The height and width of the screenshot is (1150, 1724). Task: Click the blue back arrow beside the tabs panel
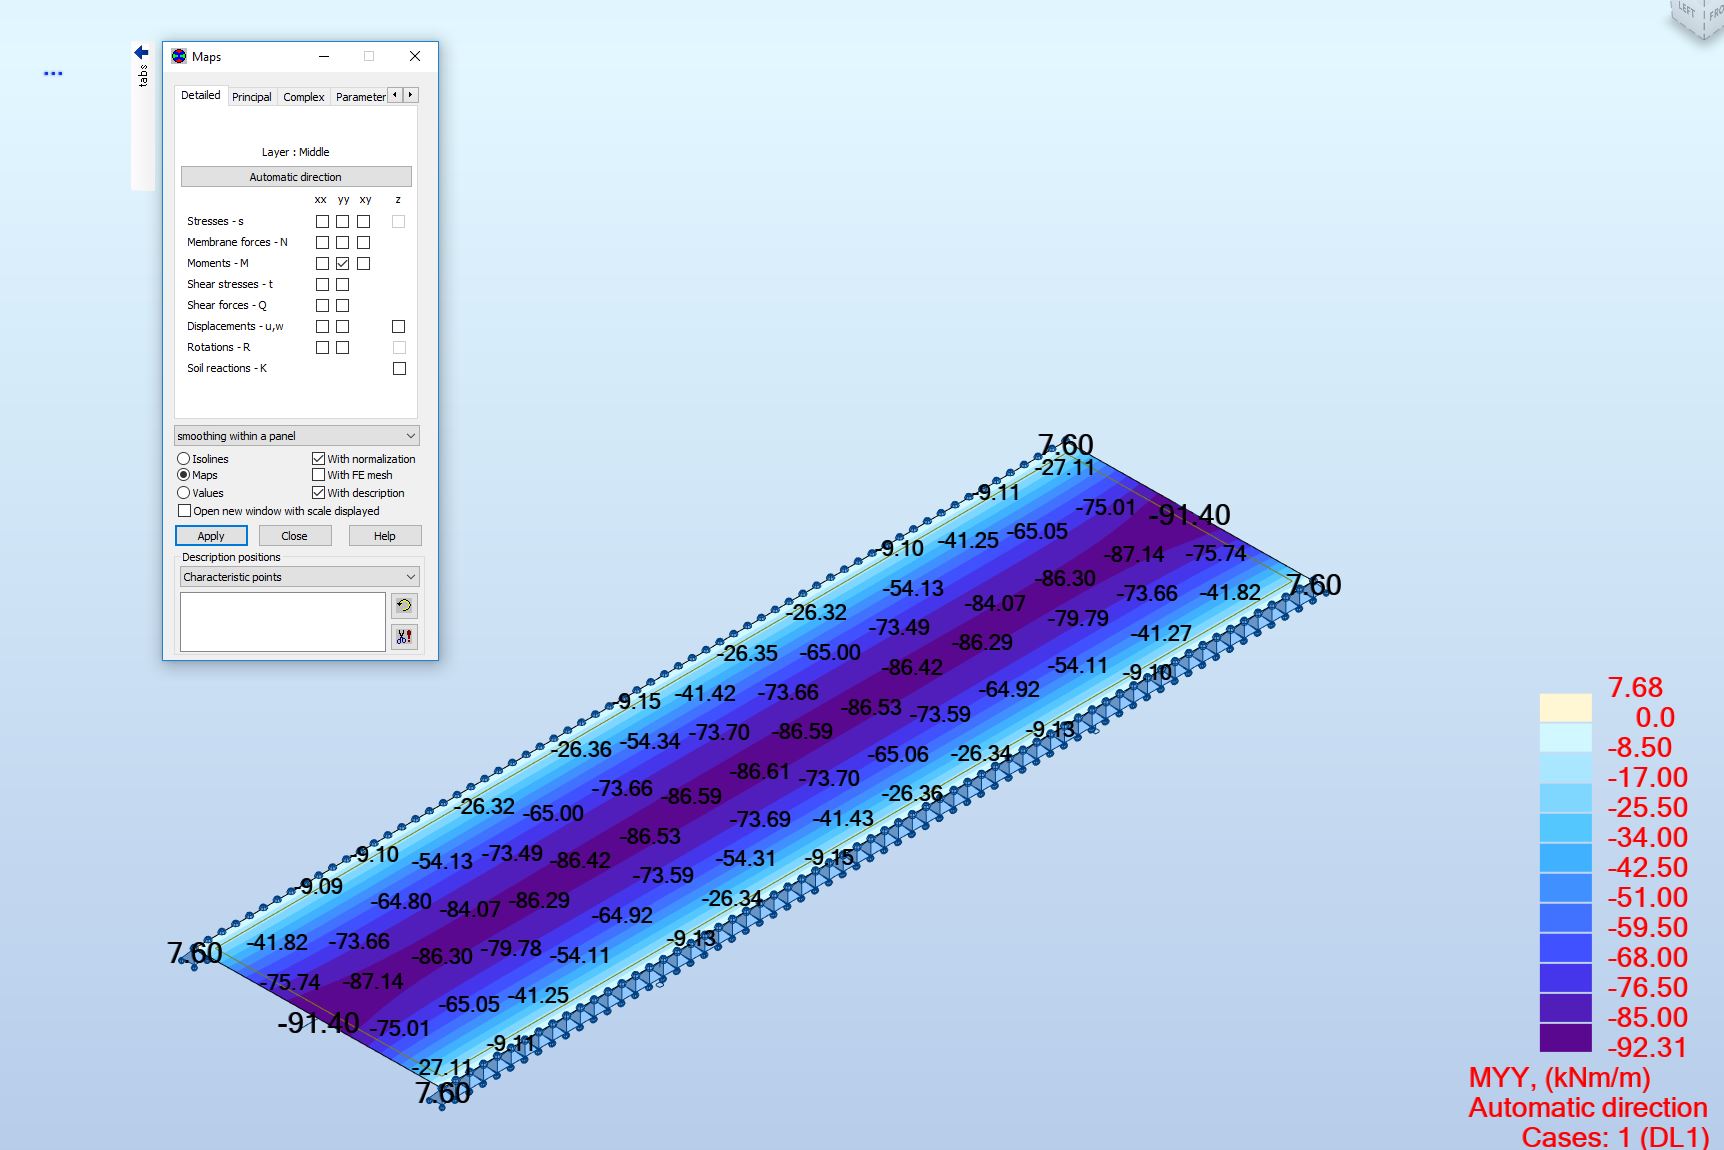139,52
